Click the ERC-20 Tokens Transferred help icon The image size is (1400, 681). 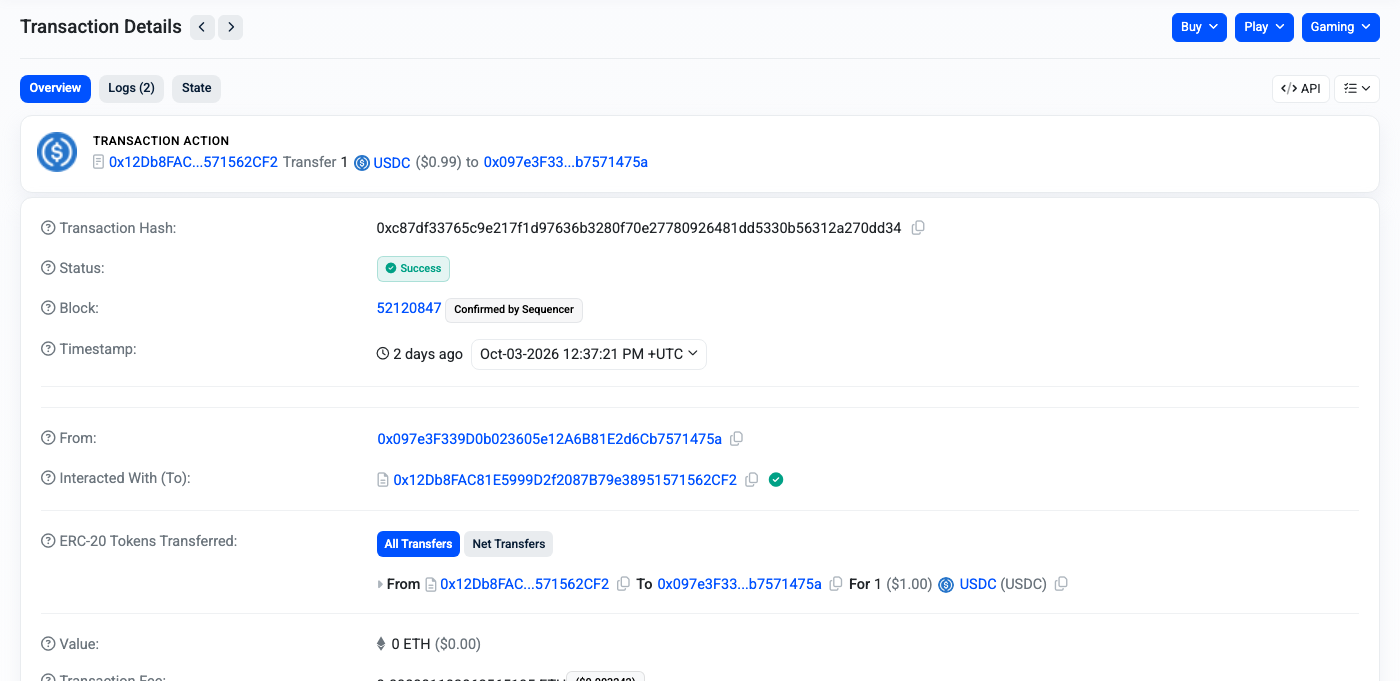(x=48, y=541)
